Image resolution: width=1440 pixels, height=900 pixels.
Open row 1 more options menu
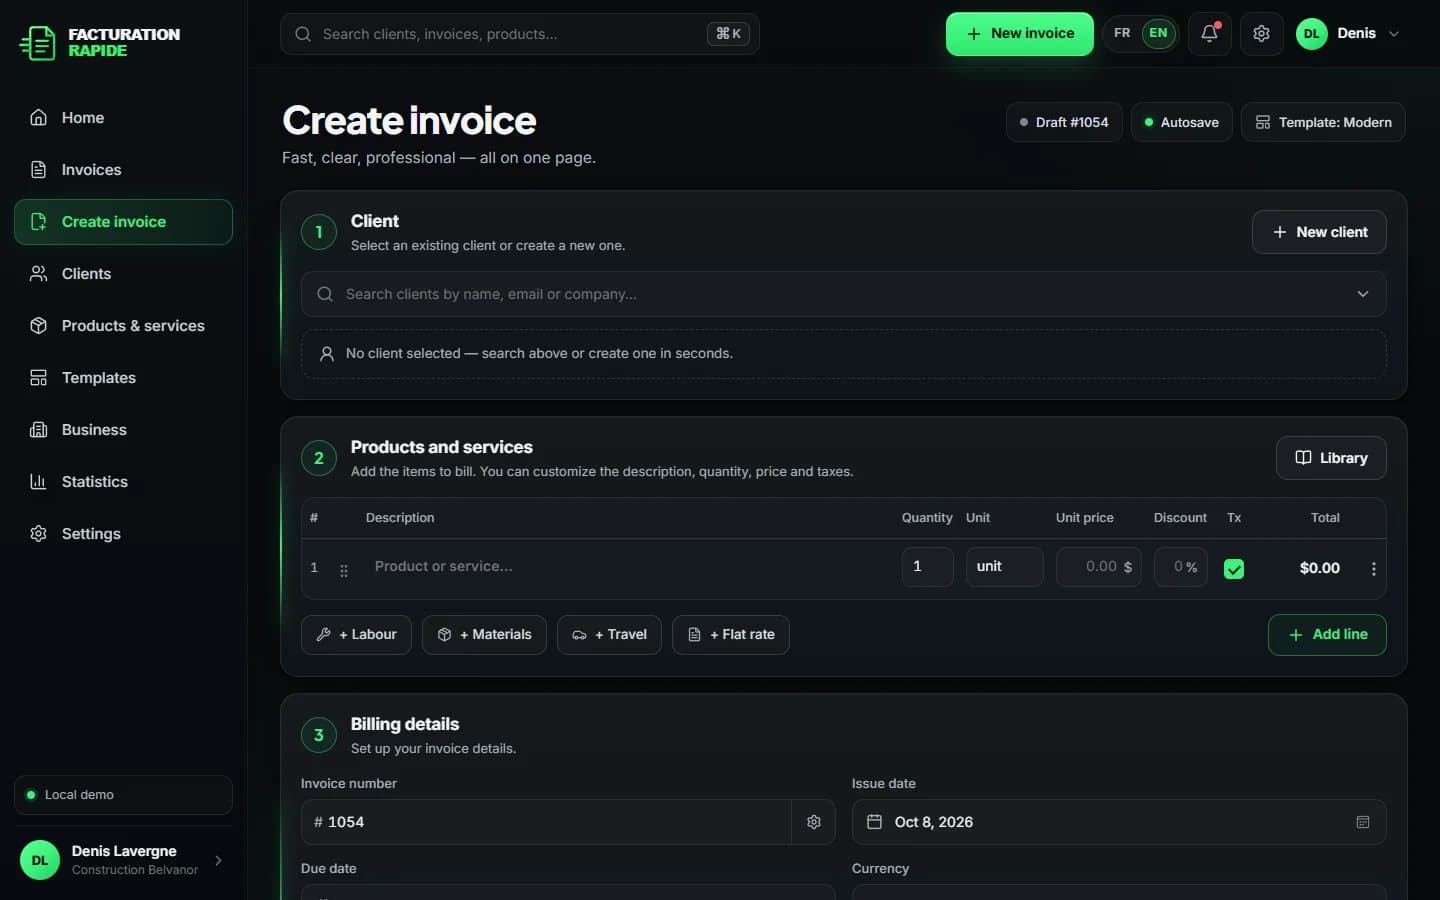pos(1373,568)
